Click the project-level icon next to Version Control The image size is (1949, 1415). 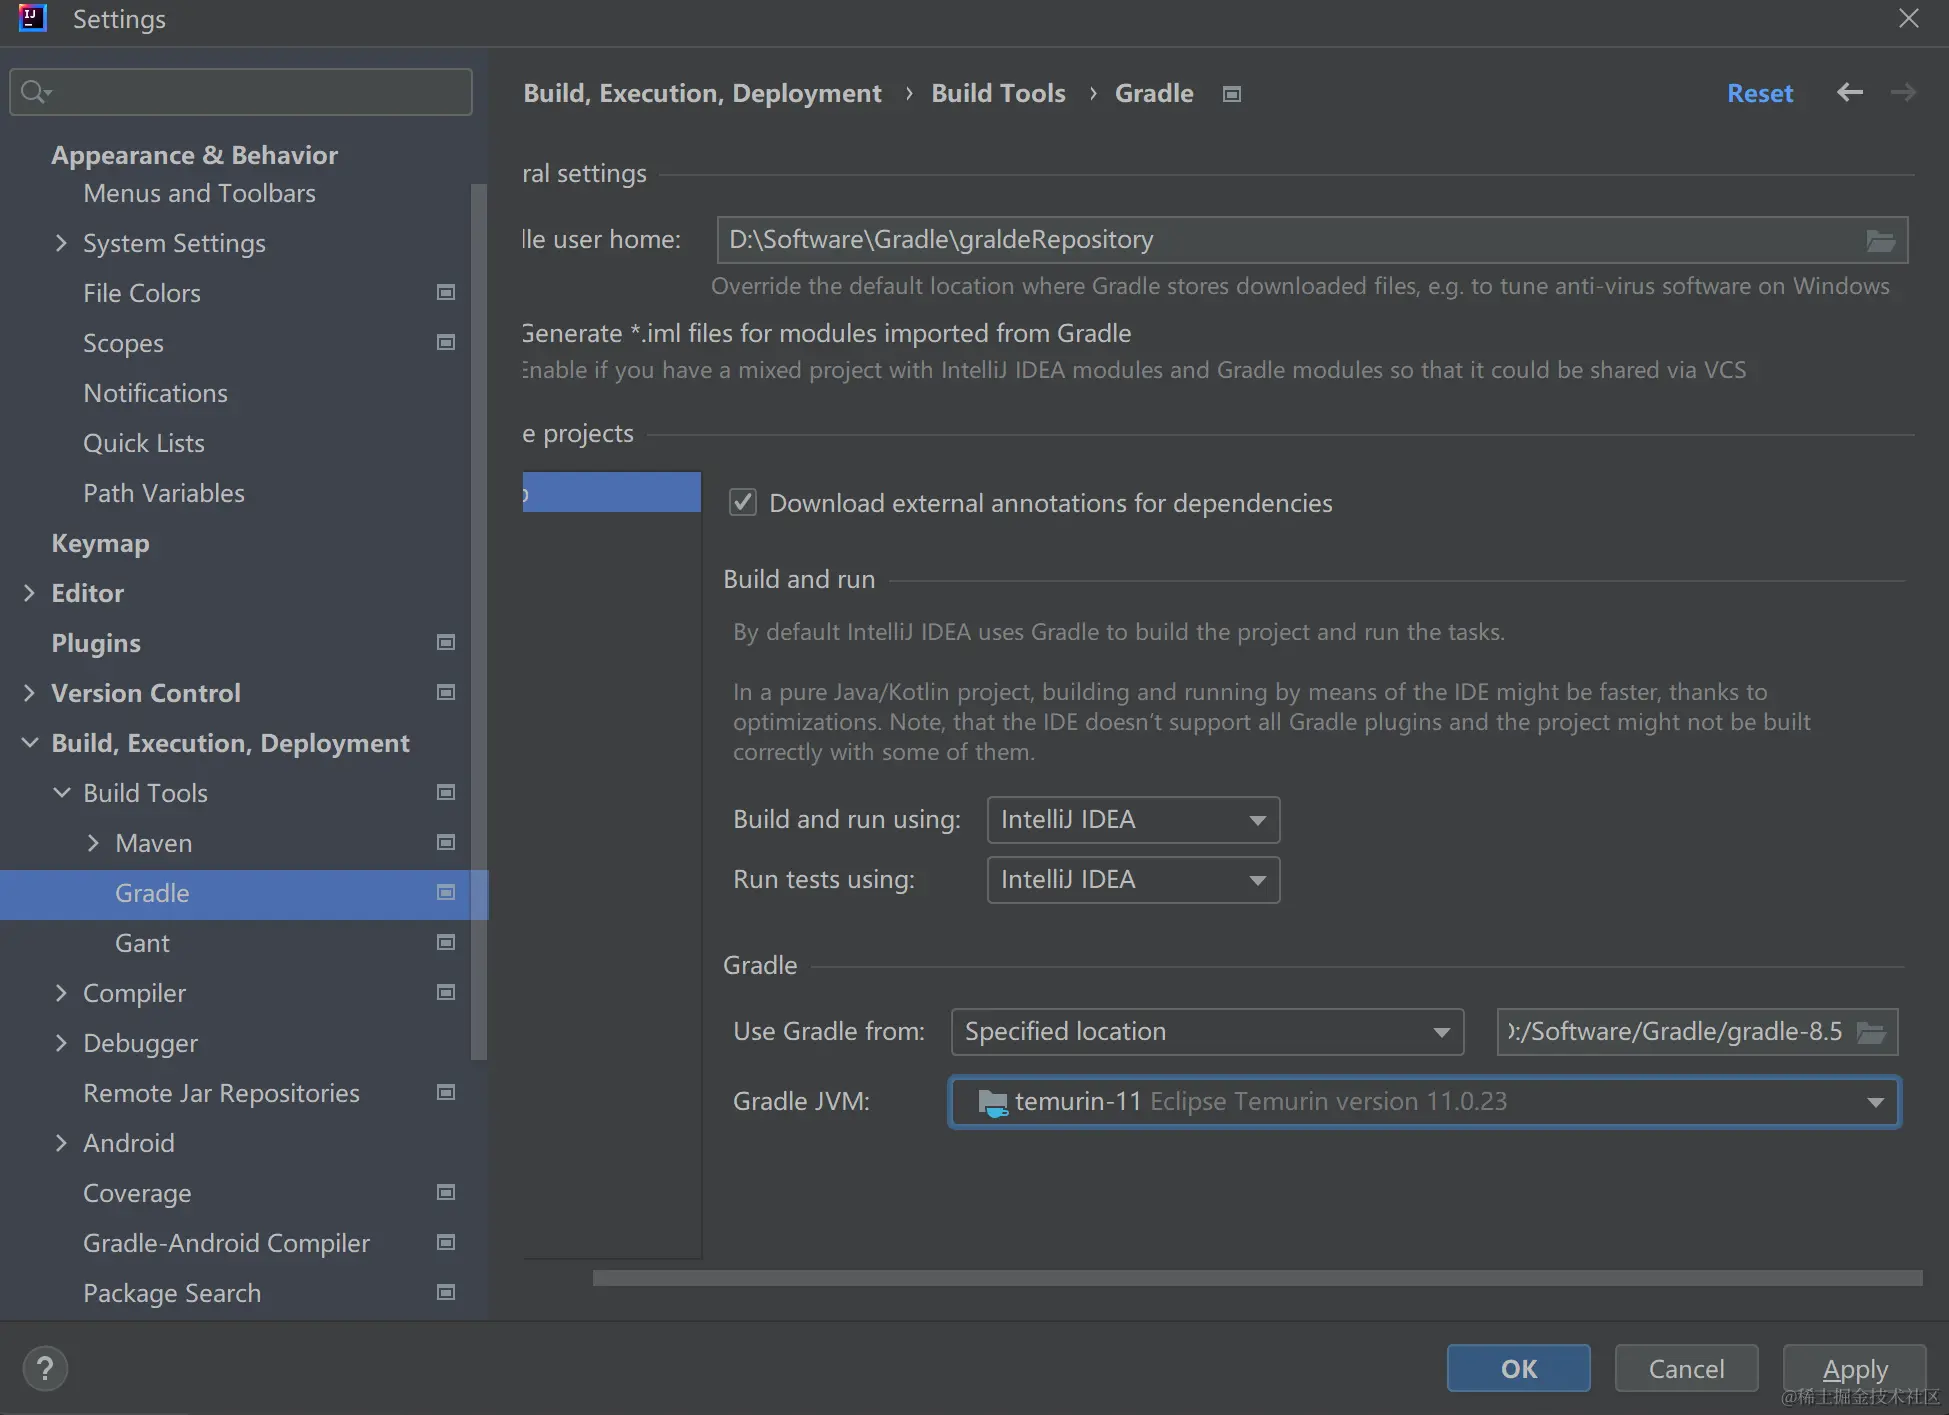pos(446,692)
